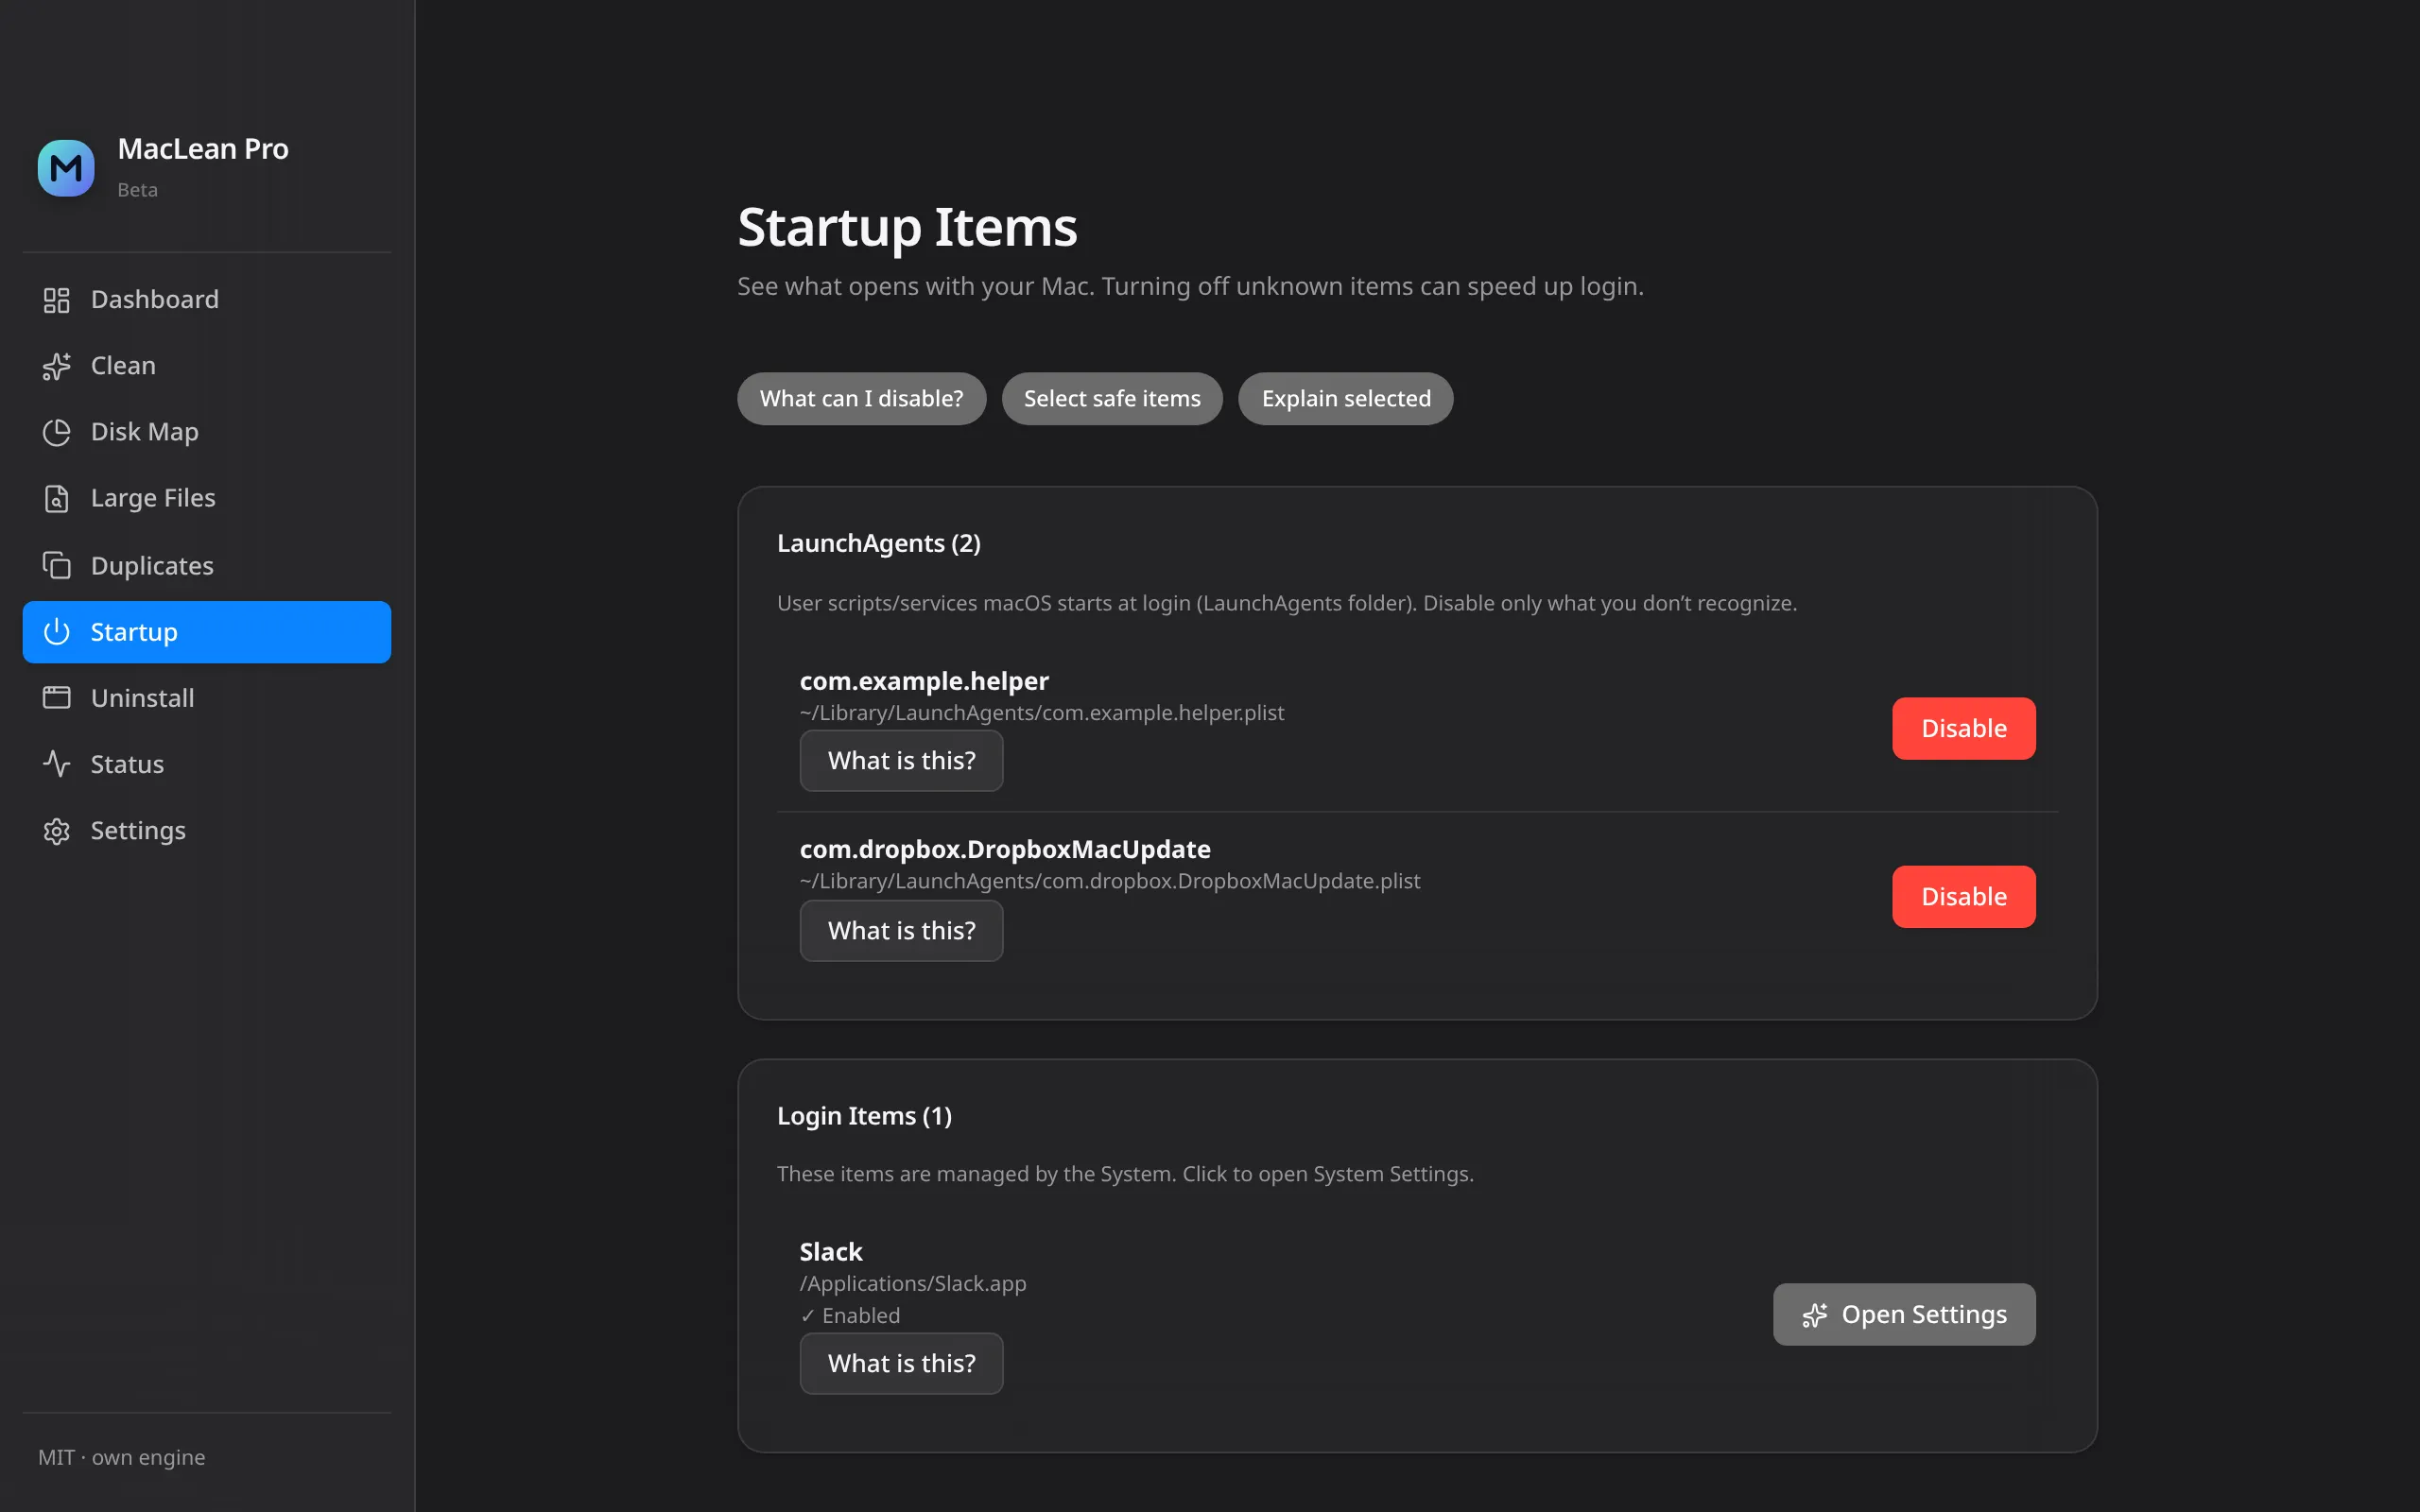Click the Startup power icon
Screen dimensions: 2420x1512
click(x=57, y=632)
